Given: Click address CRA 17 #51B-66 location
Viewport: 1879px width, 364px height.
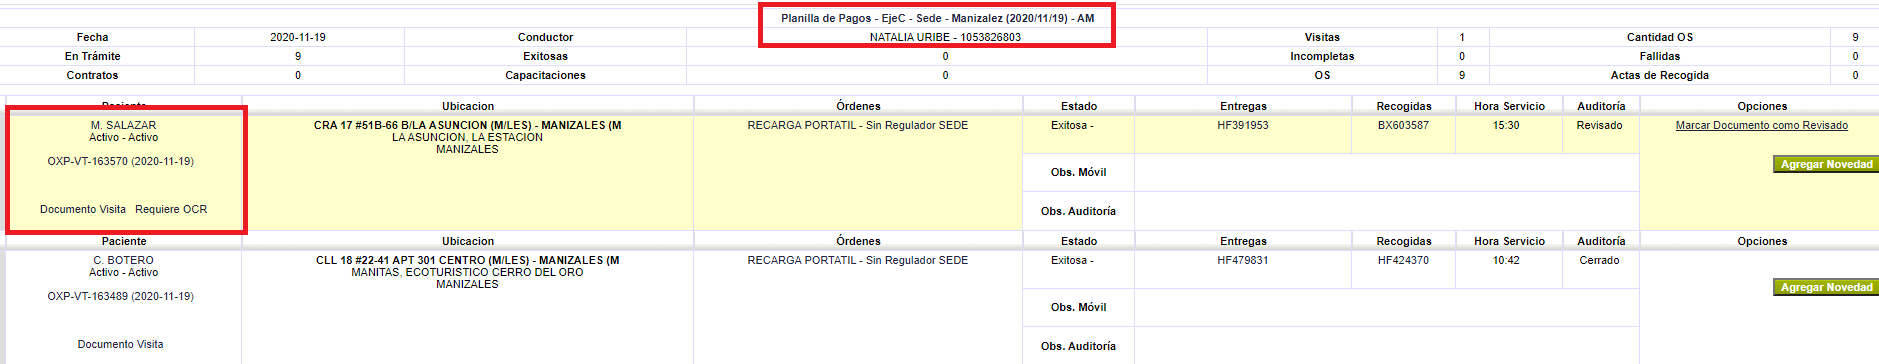Looking at the screenshot, I should [467, 126].
